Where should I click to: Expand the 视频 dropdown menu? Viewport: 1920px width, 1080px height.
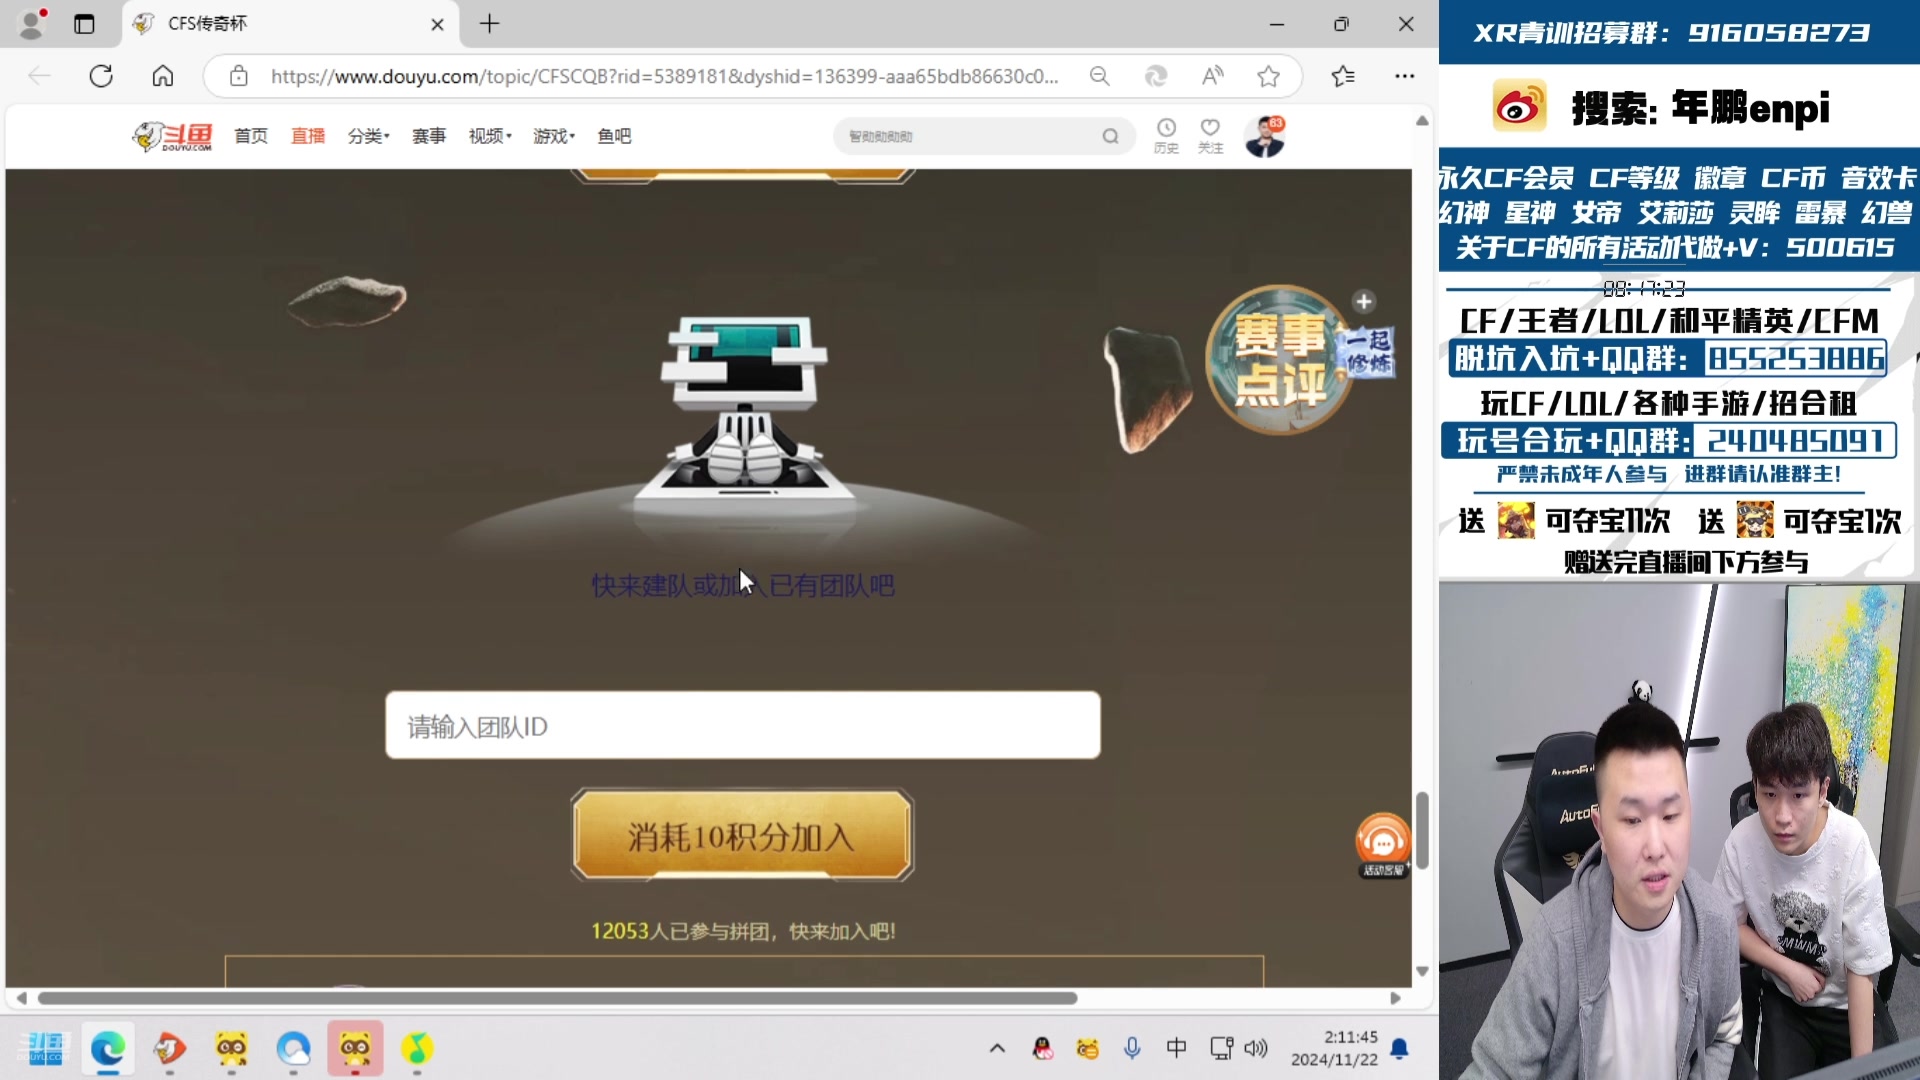pyautogui.click(x=490, y=136)
